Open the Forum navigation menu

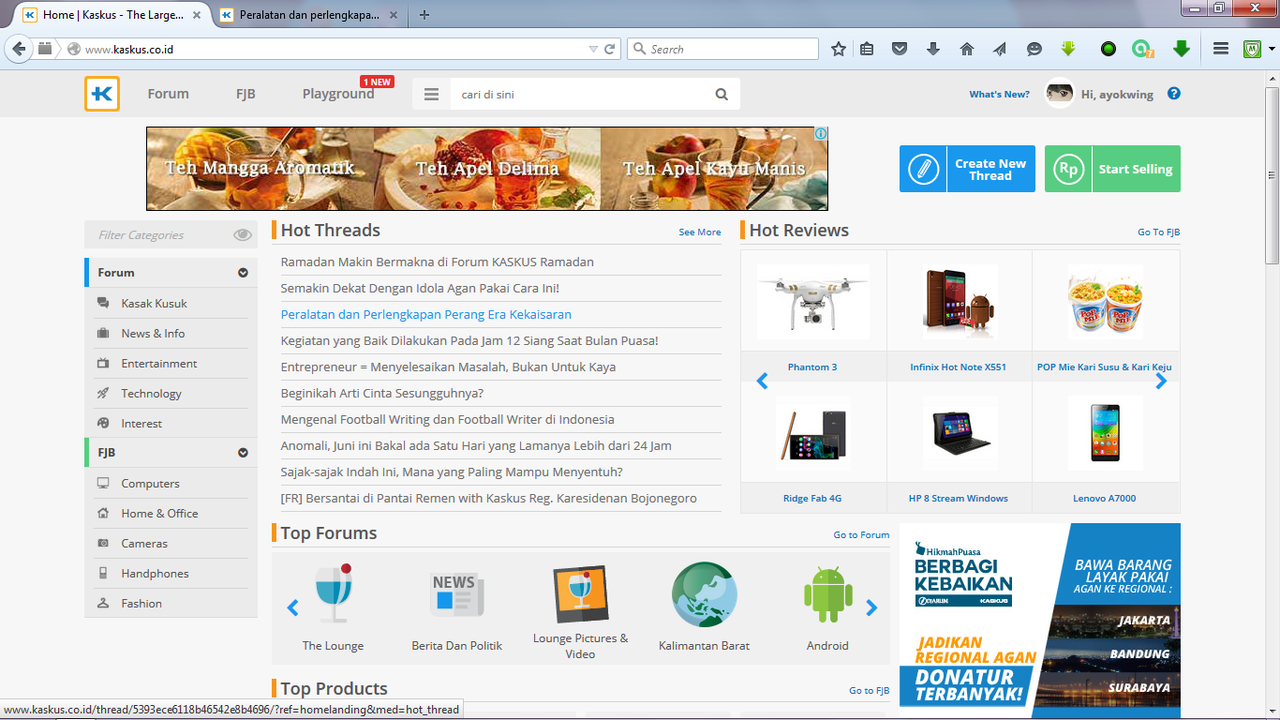pyautogui.click(x=168, y=94)
